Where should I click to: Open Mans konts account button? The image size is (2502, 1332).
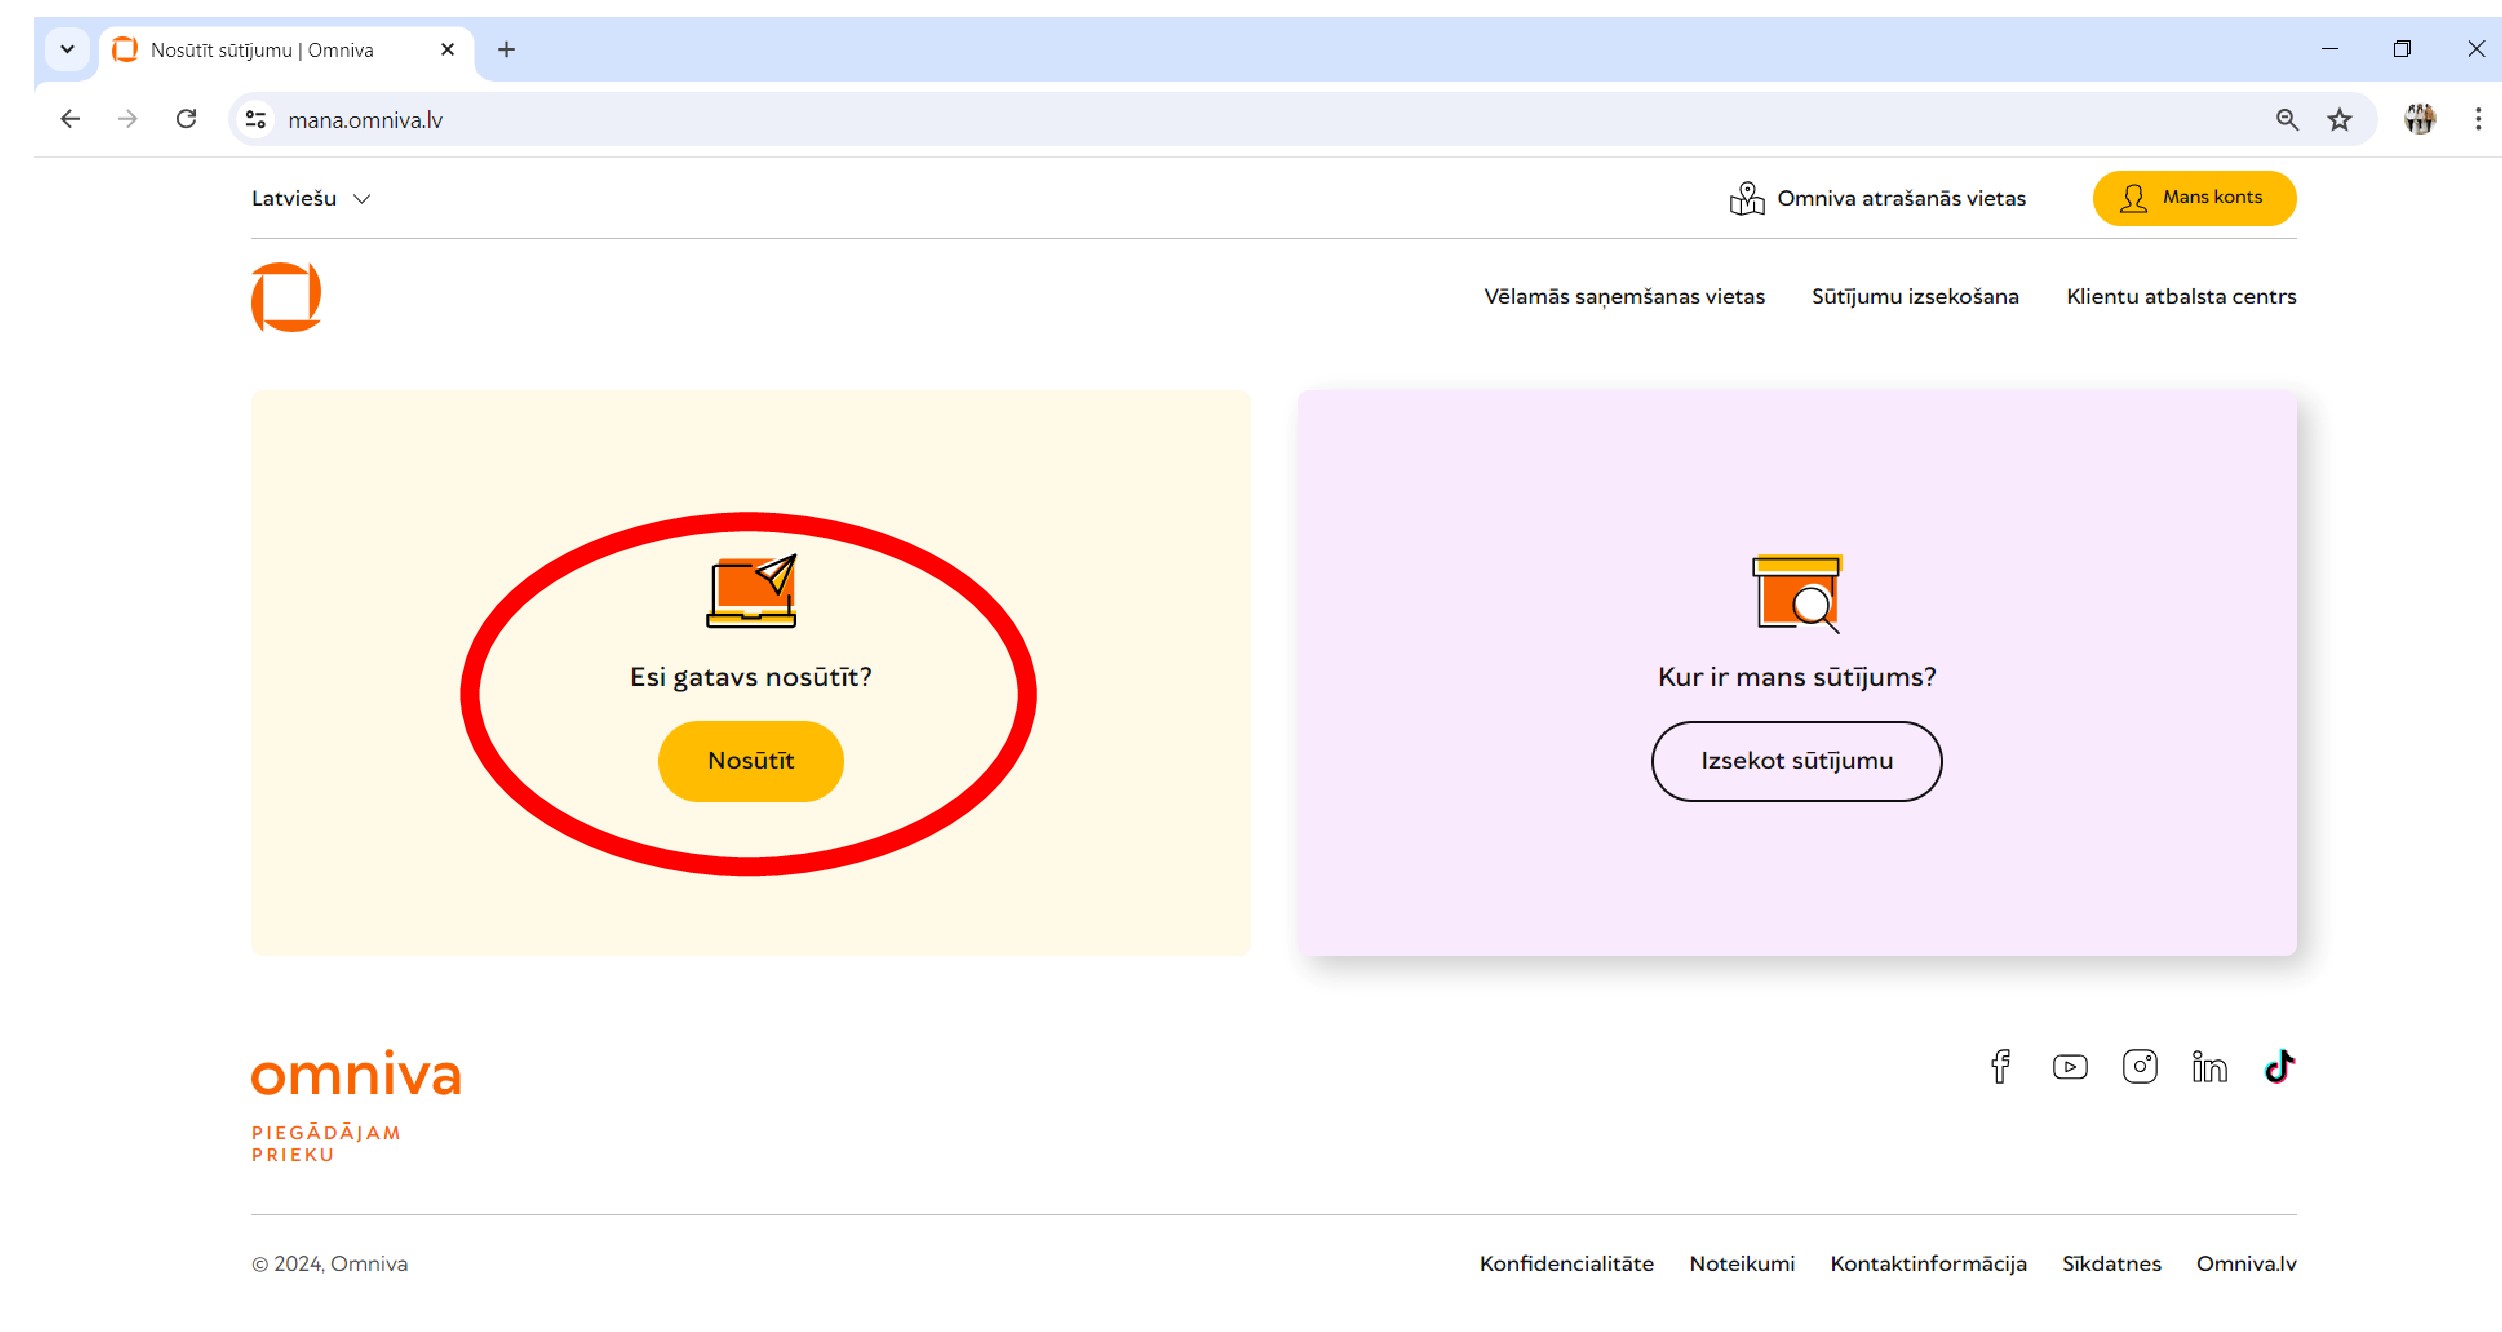click(2194, 198)
